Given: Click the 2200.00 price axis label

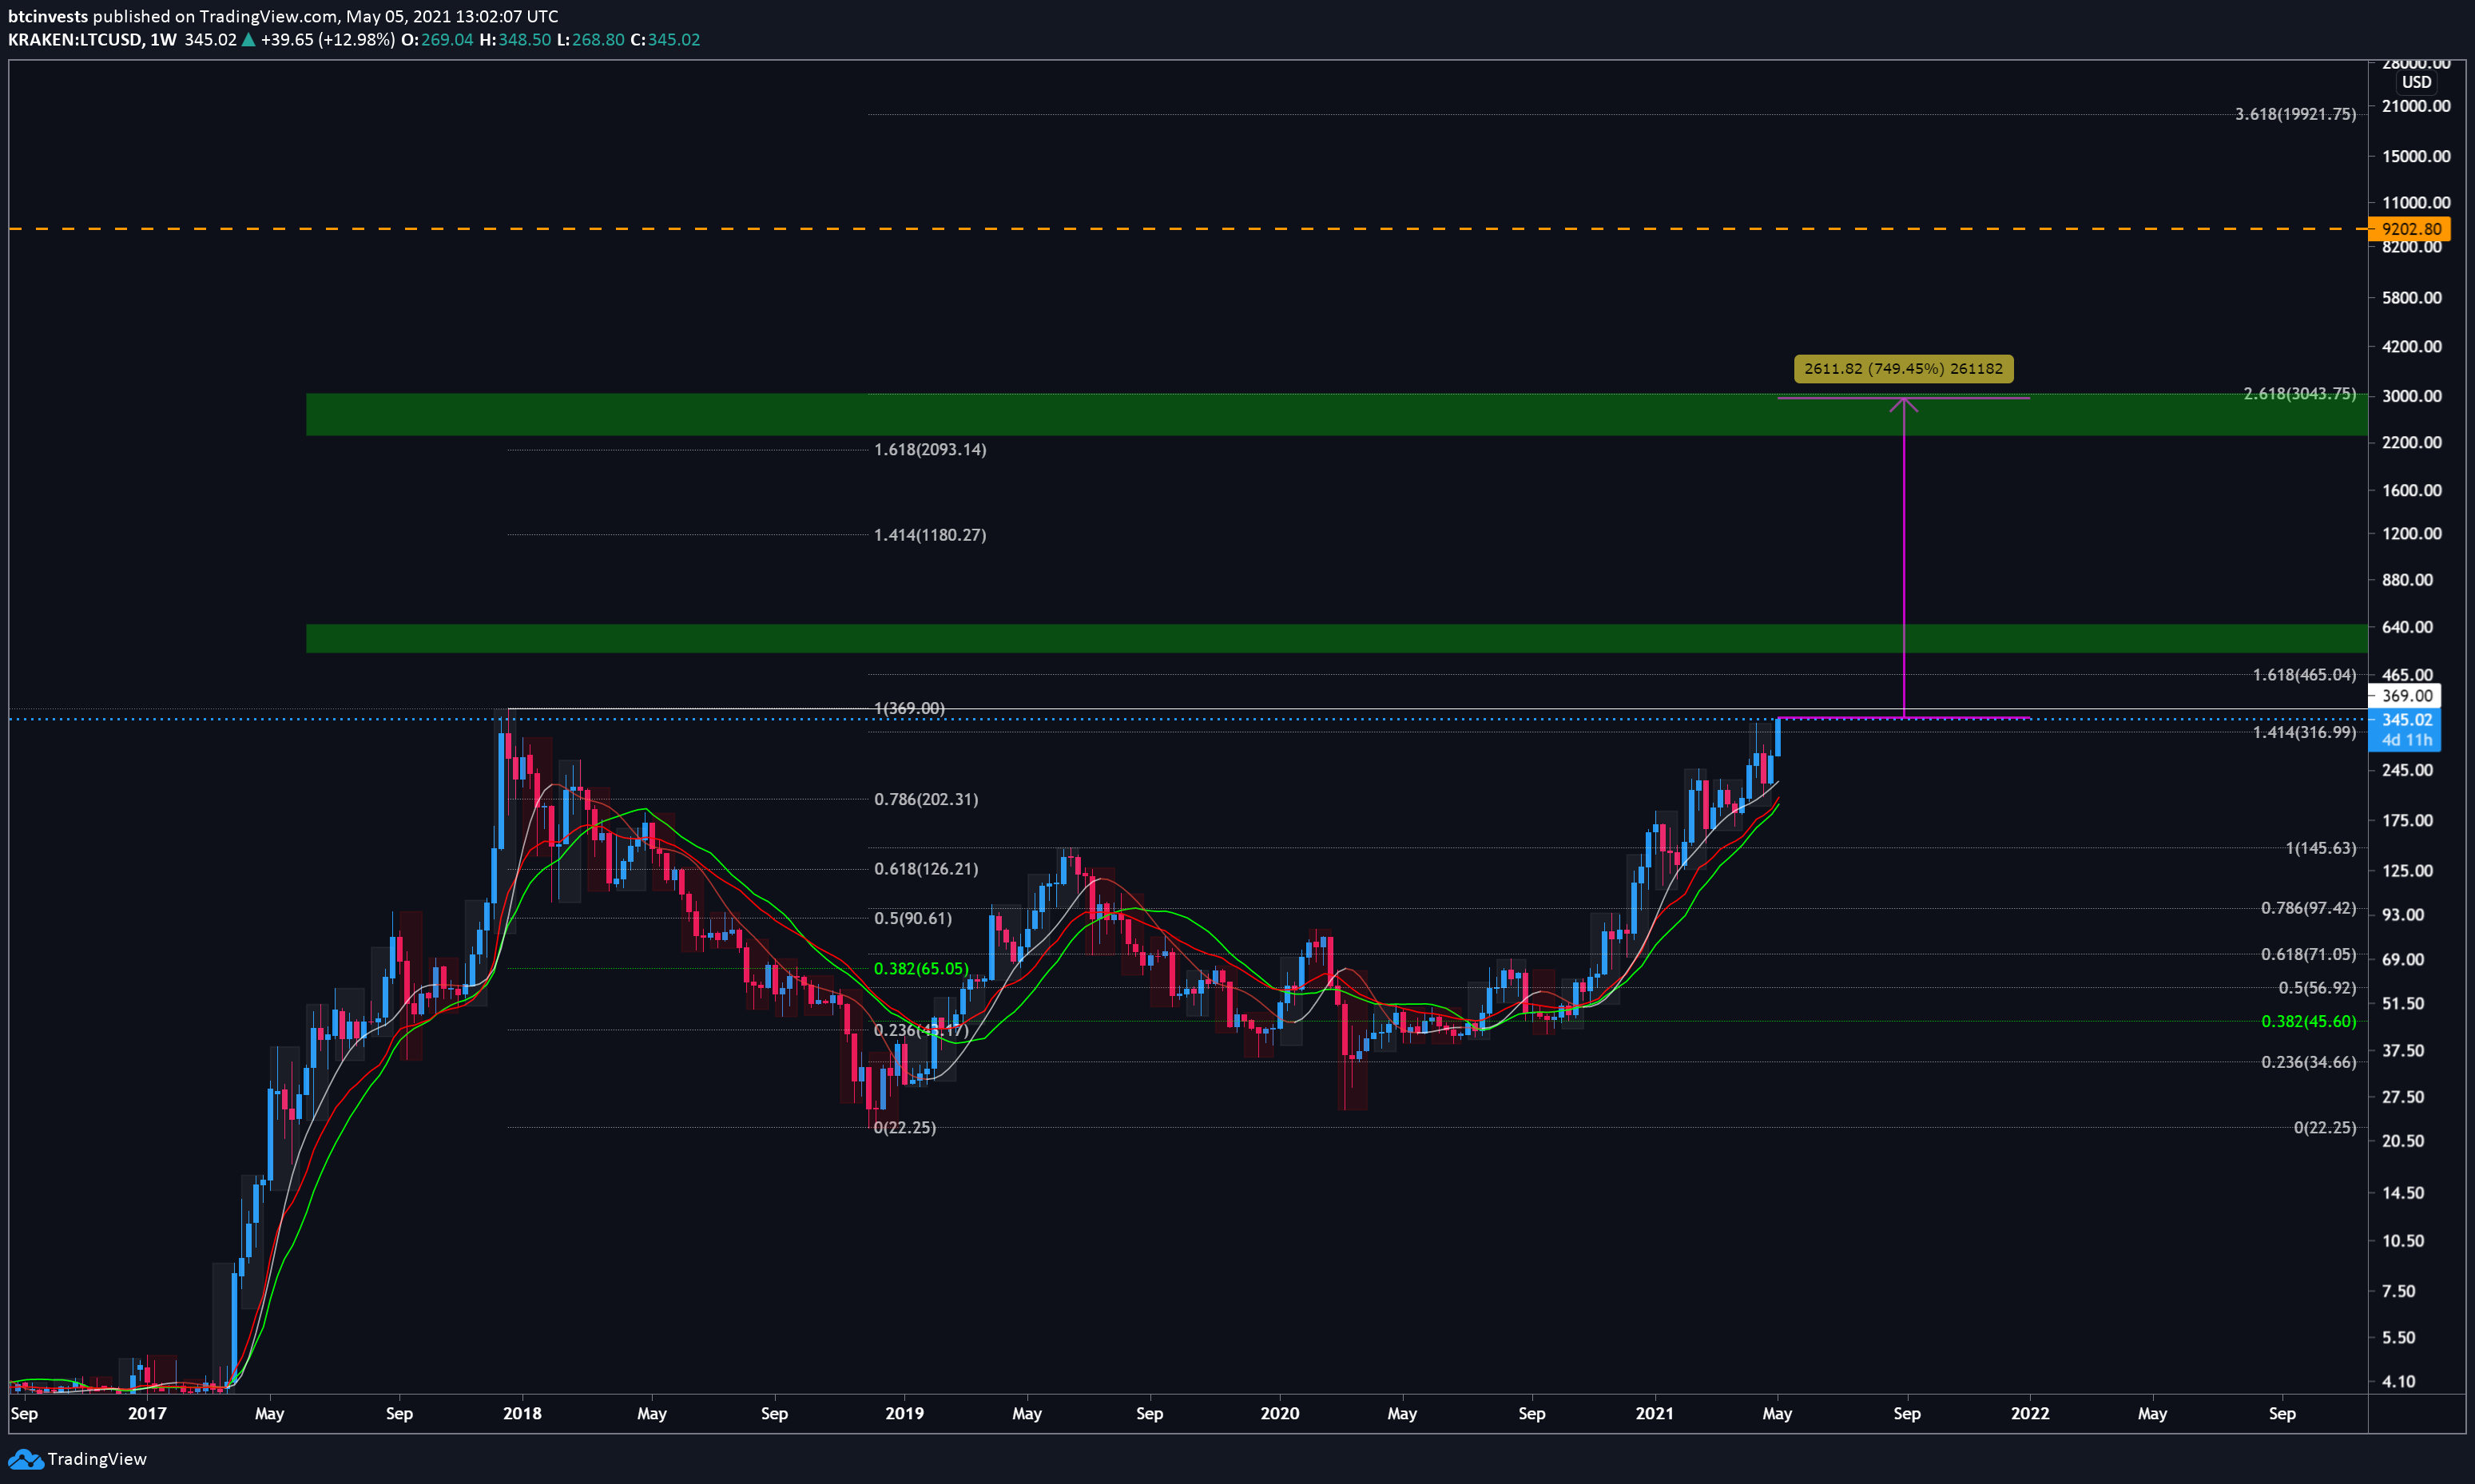Looking at the screenshot, I should 2412,443.
